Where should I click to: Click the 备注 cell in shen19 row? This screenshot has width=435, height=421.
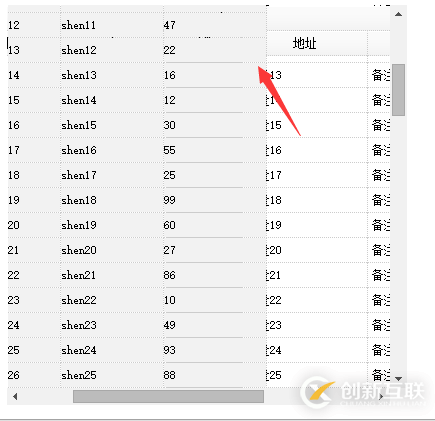pos(379,225)
